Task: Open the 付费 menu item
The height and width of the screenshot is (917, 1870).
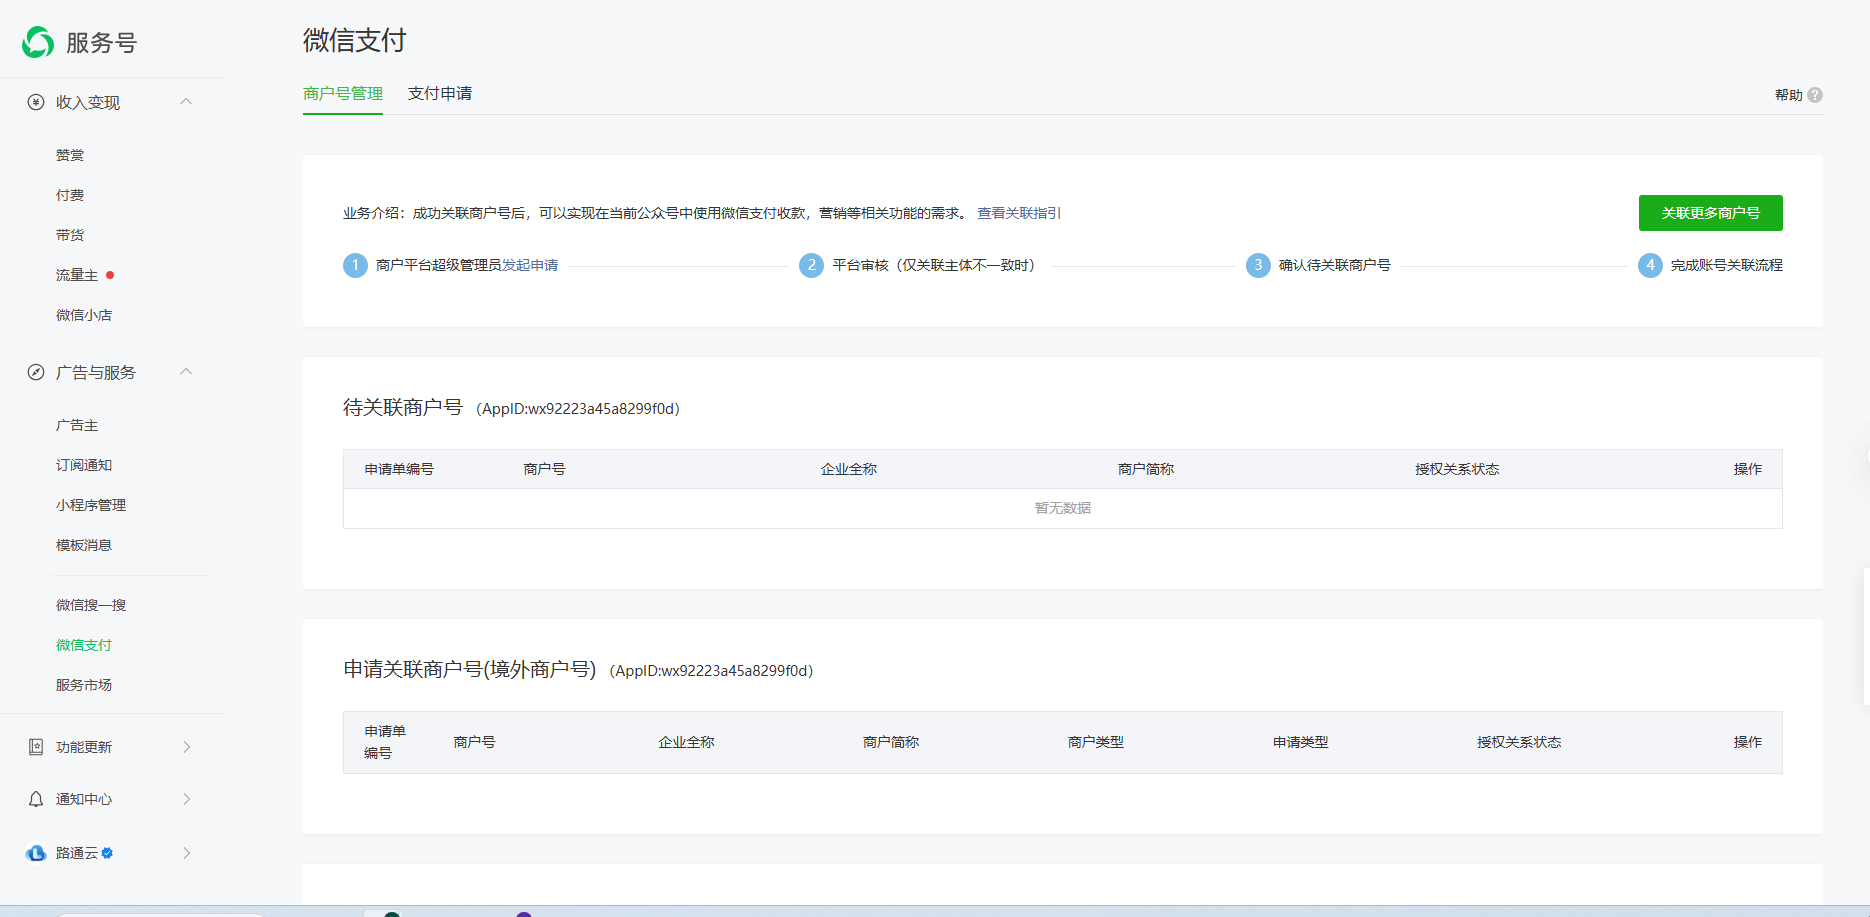Action: pyautogui.click(x=70, y=195)
